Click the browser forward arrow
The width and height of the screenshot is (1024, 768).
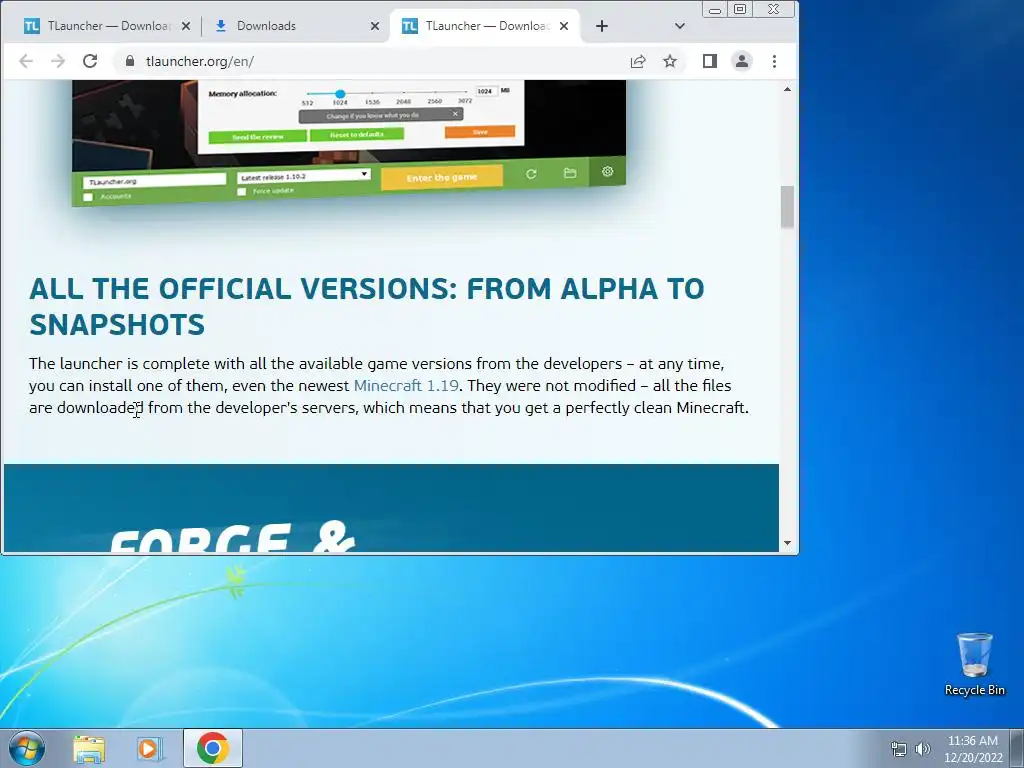(58, 61)
